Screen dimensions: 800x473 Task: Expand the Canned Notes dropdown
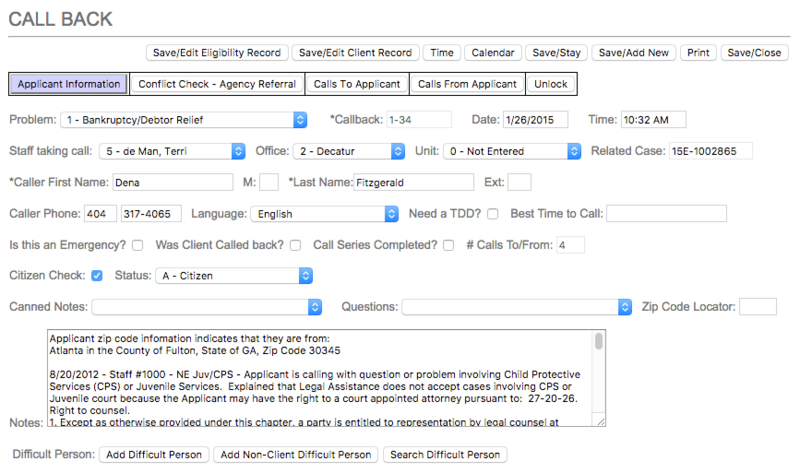(x=207, y=307)
